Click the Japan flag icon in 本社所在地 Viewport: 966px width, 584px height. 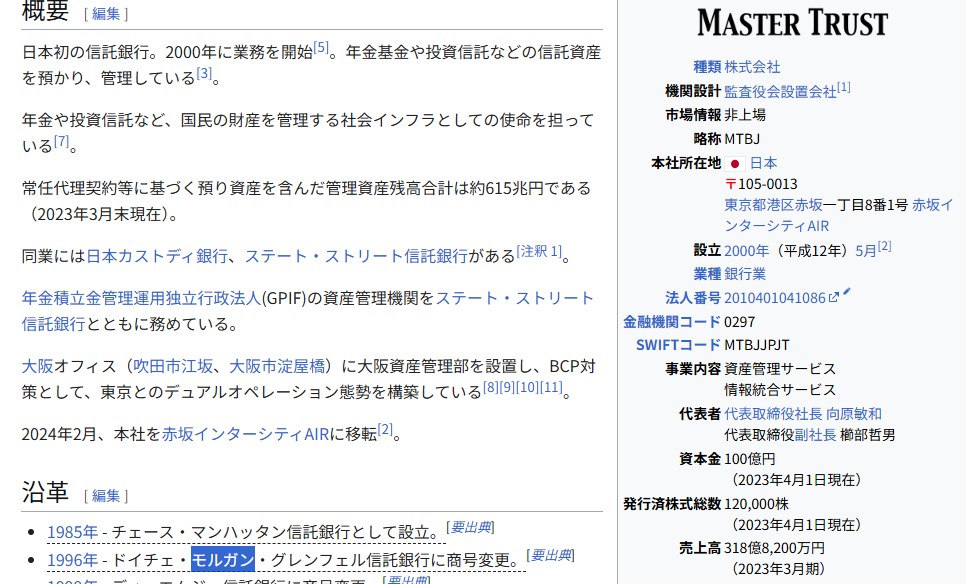[x=734, y=164]
